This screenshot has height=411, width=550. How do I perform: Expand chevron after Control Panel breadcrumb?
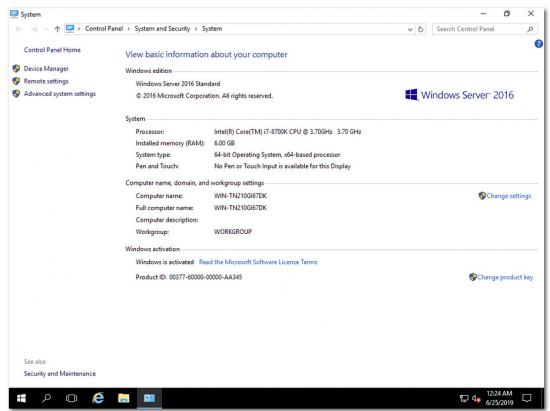point(129,29)
